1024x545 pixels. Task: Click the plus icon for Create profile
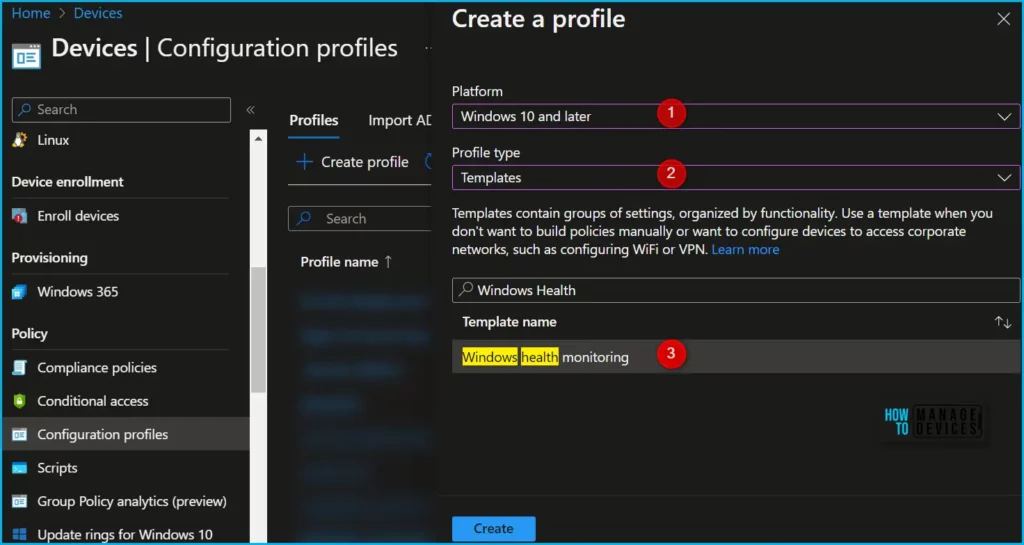click(x=304, y=162)
